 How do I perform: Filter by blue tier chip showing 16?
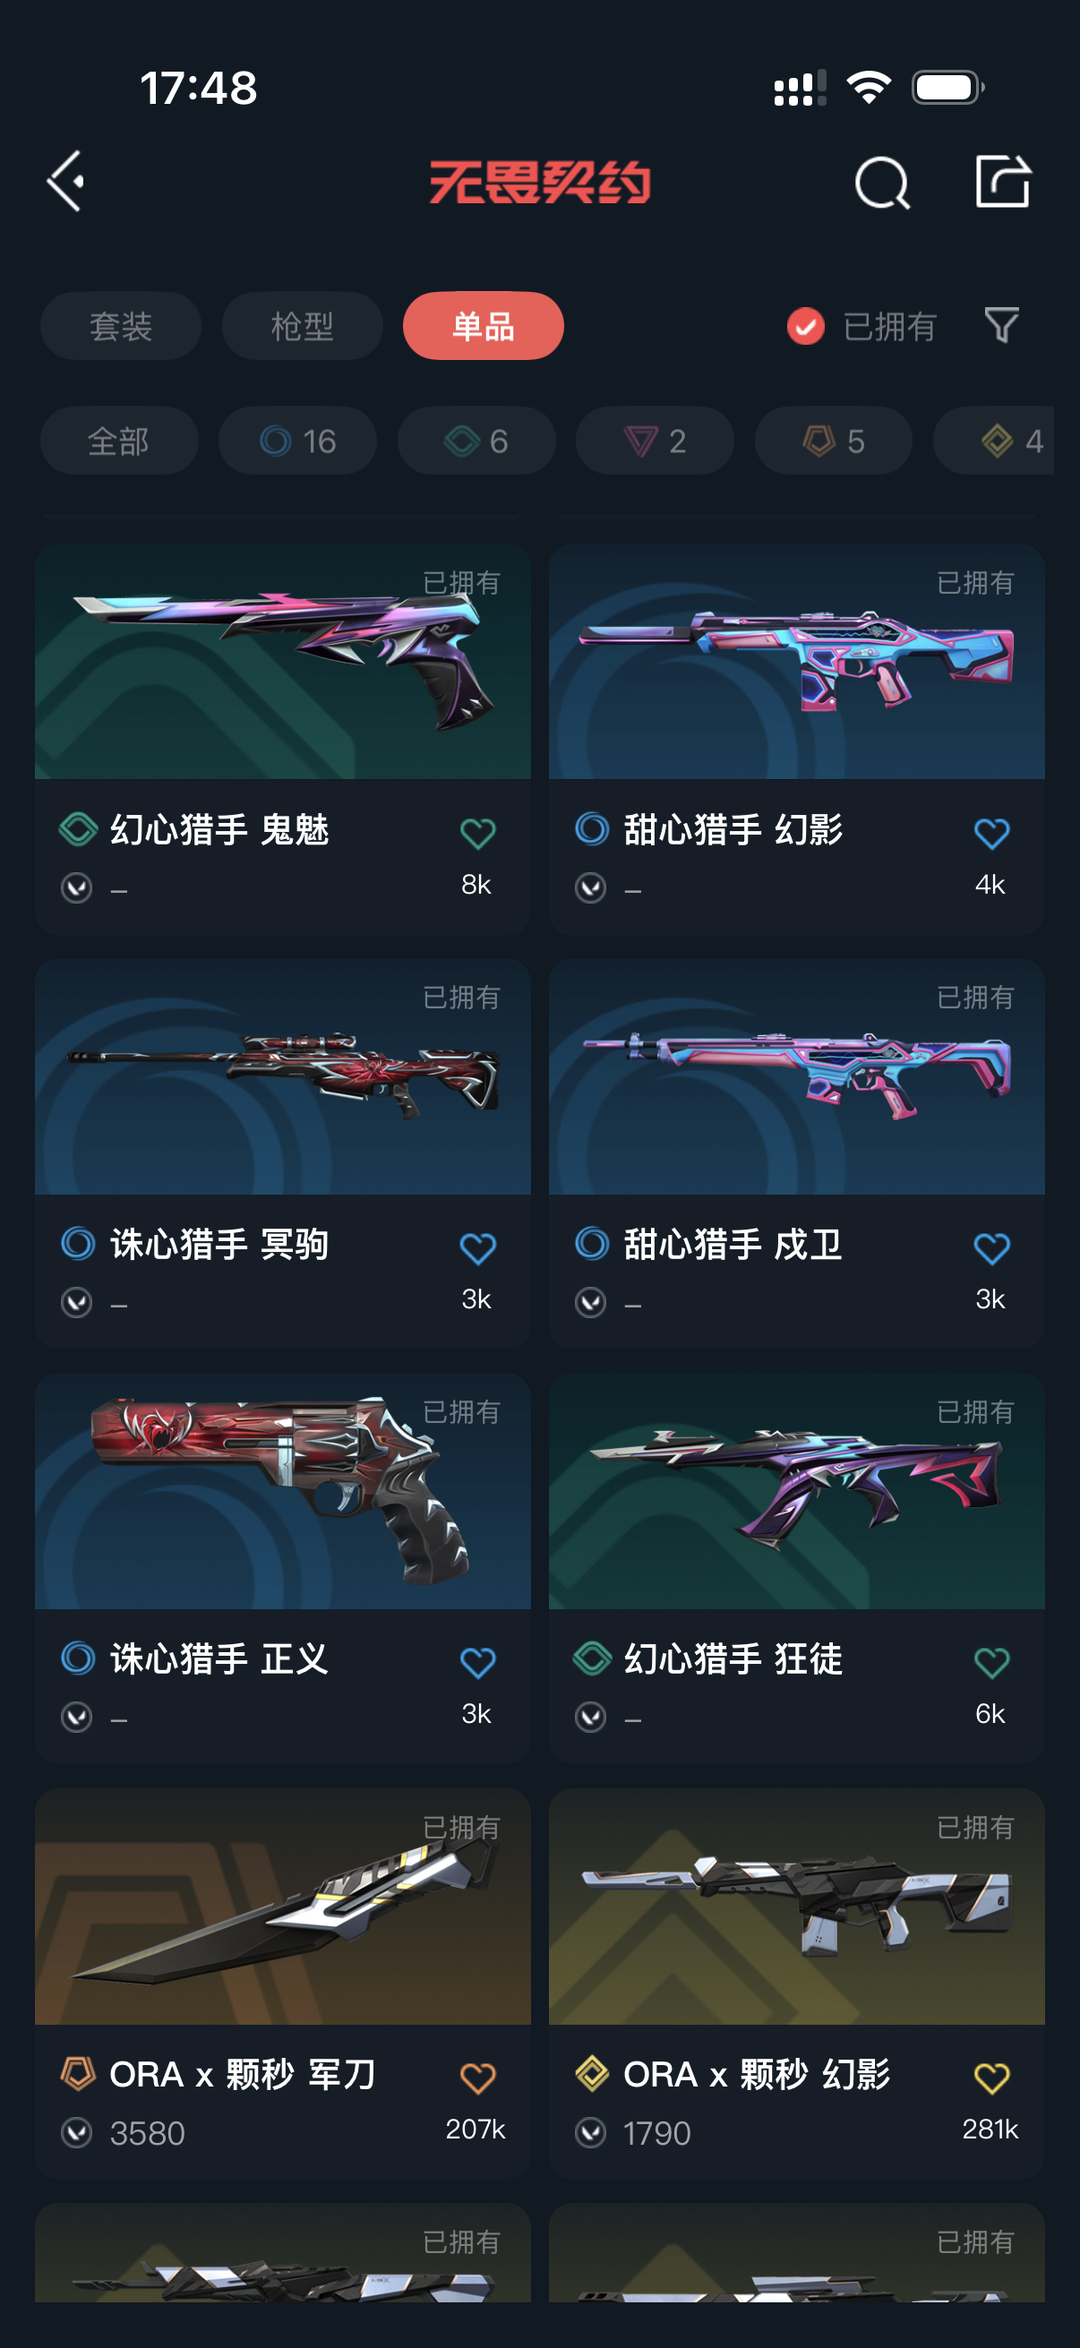pos(298,441)
